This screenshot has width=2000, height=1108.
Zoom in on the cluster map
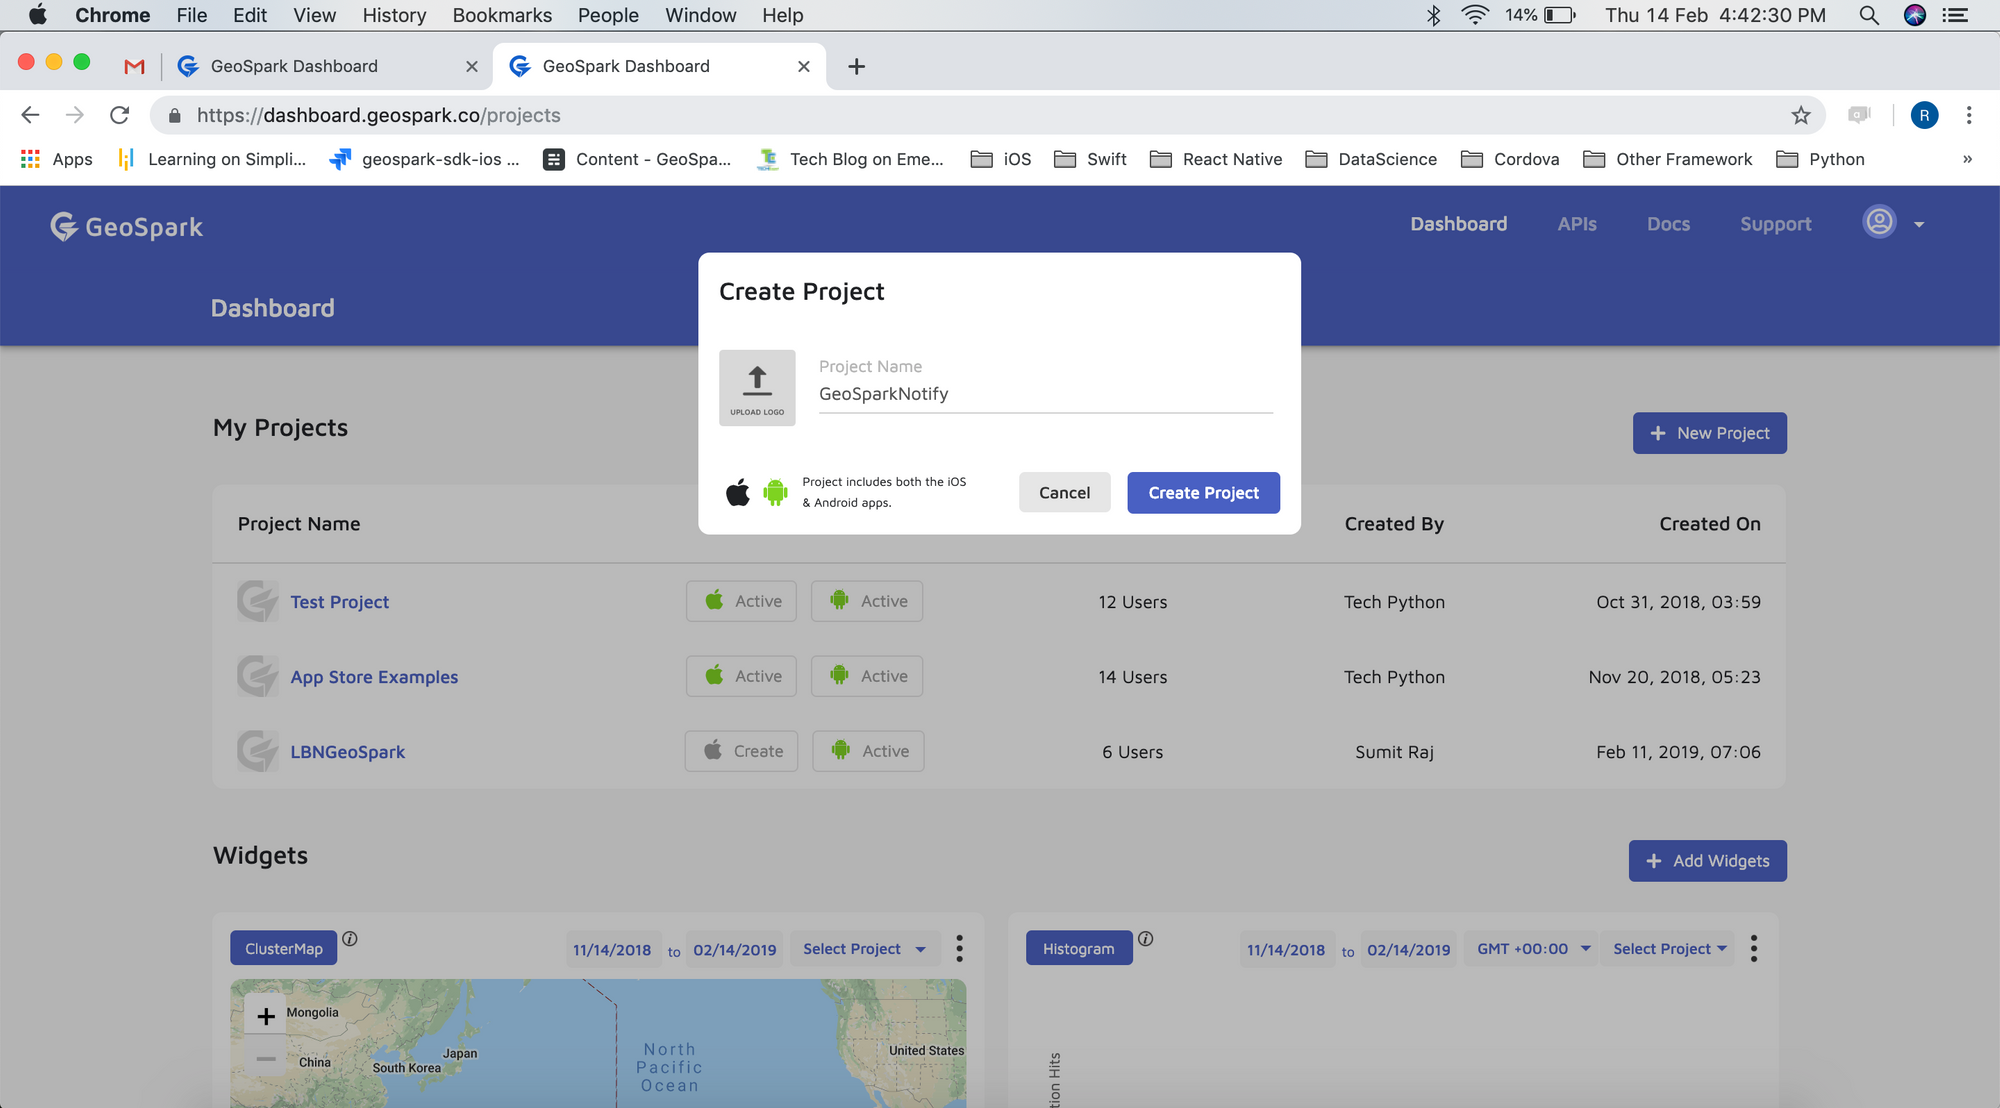pos(266,1016)
